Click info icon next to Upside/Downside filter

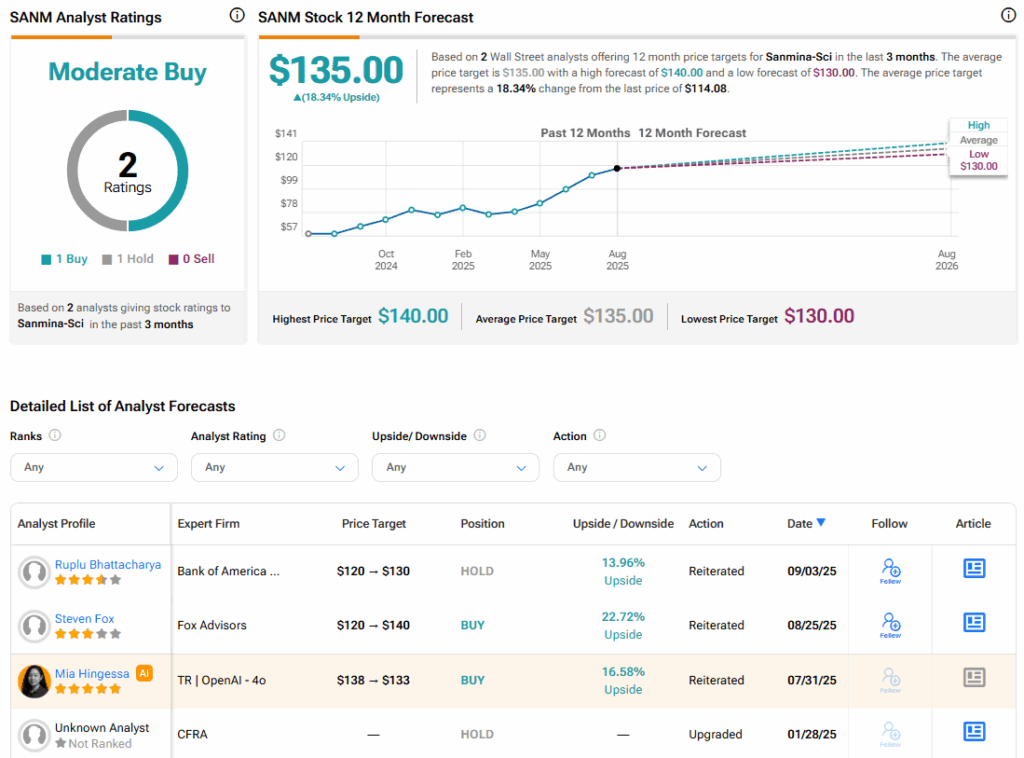click(479, 436)
